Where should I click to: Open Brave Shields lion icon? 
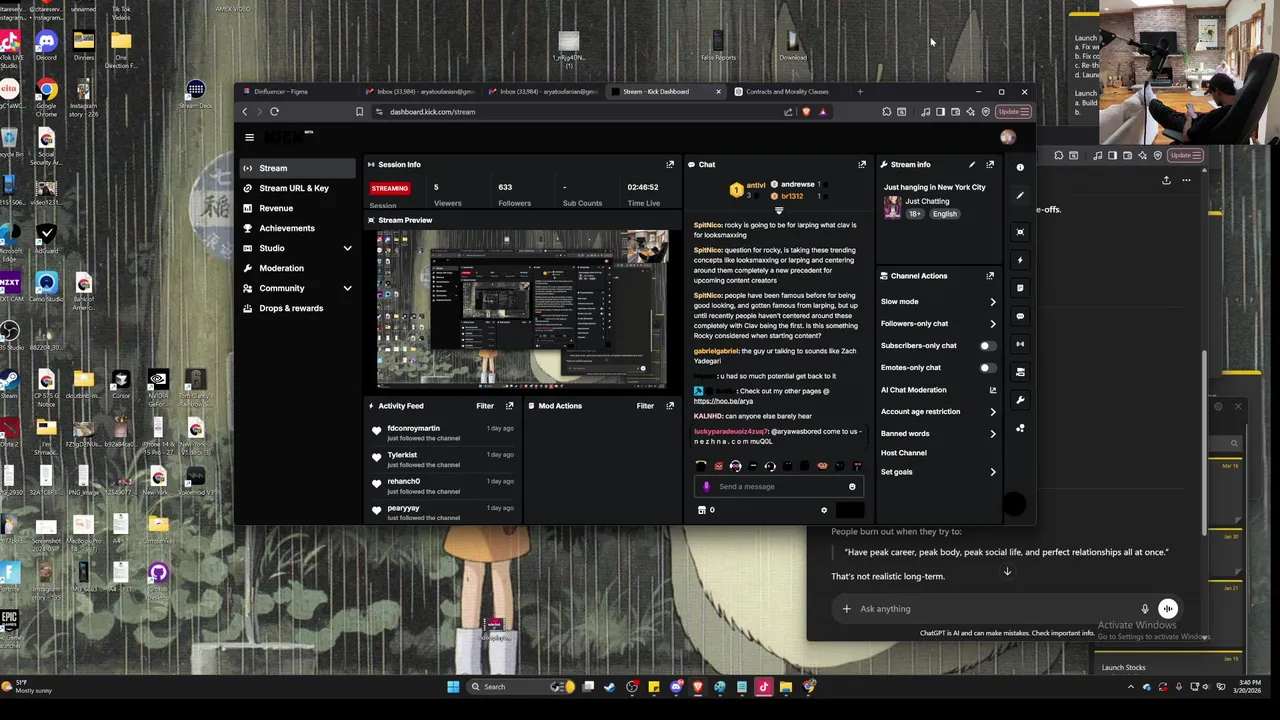[806, 112]
